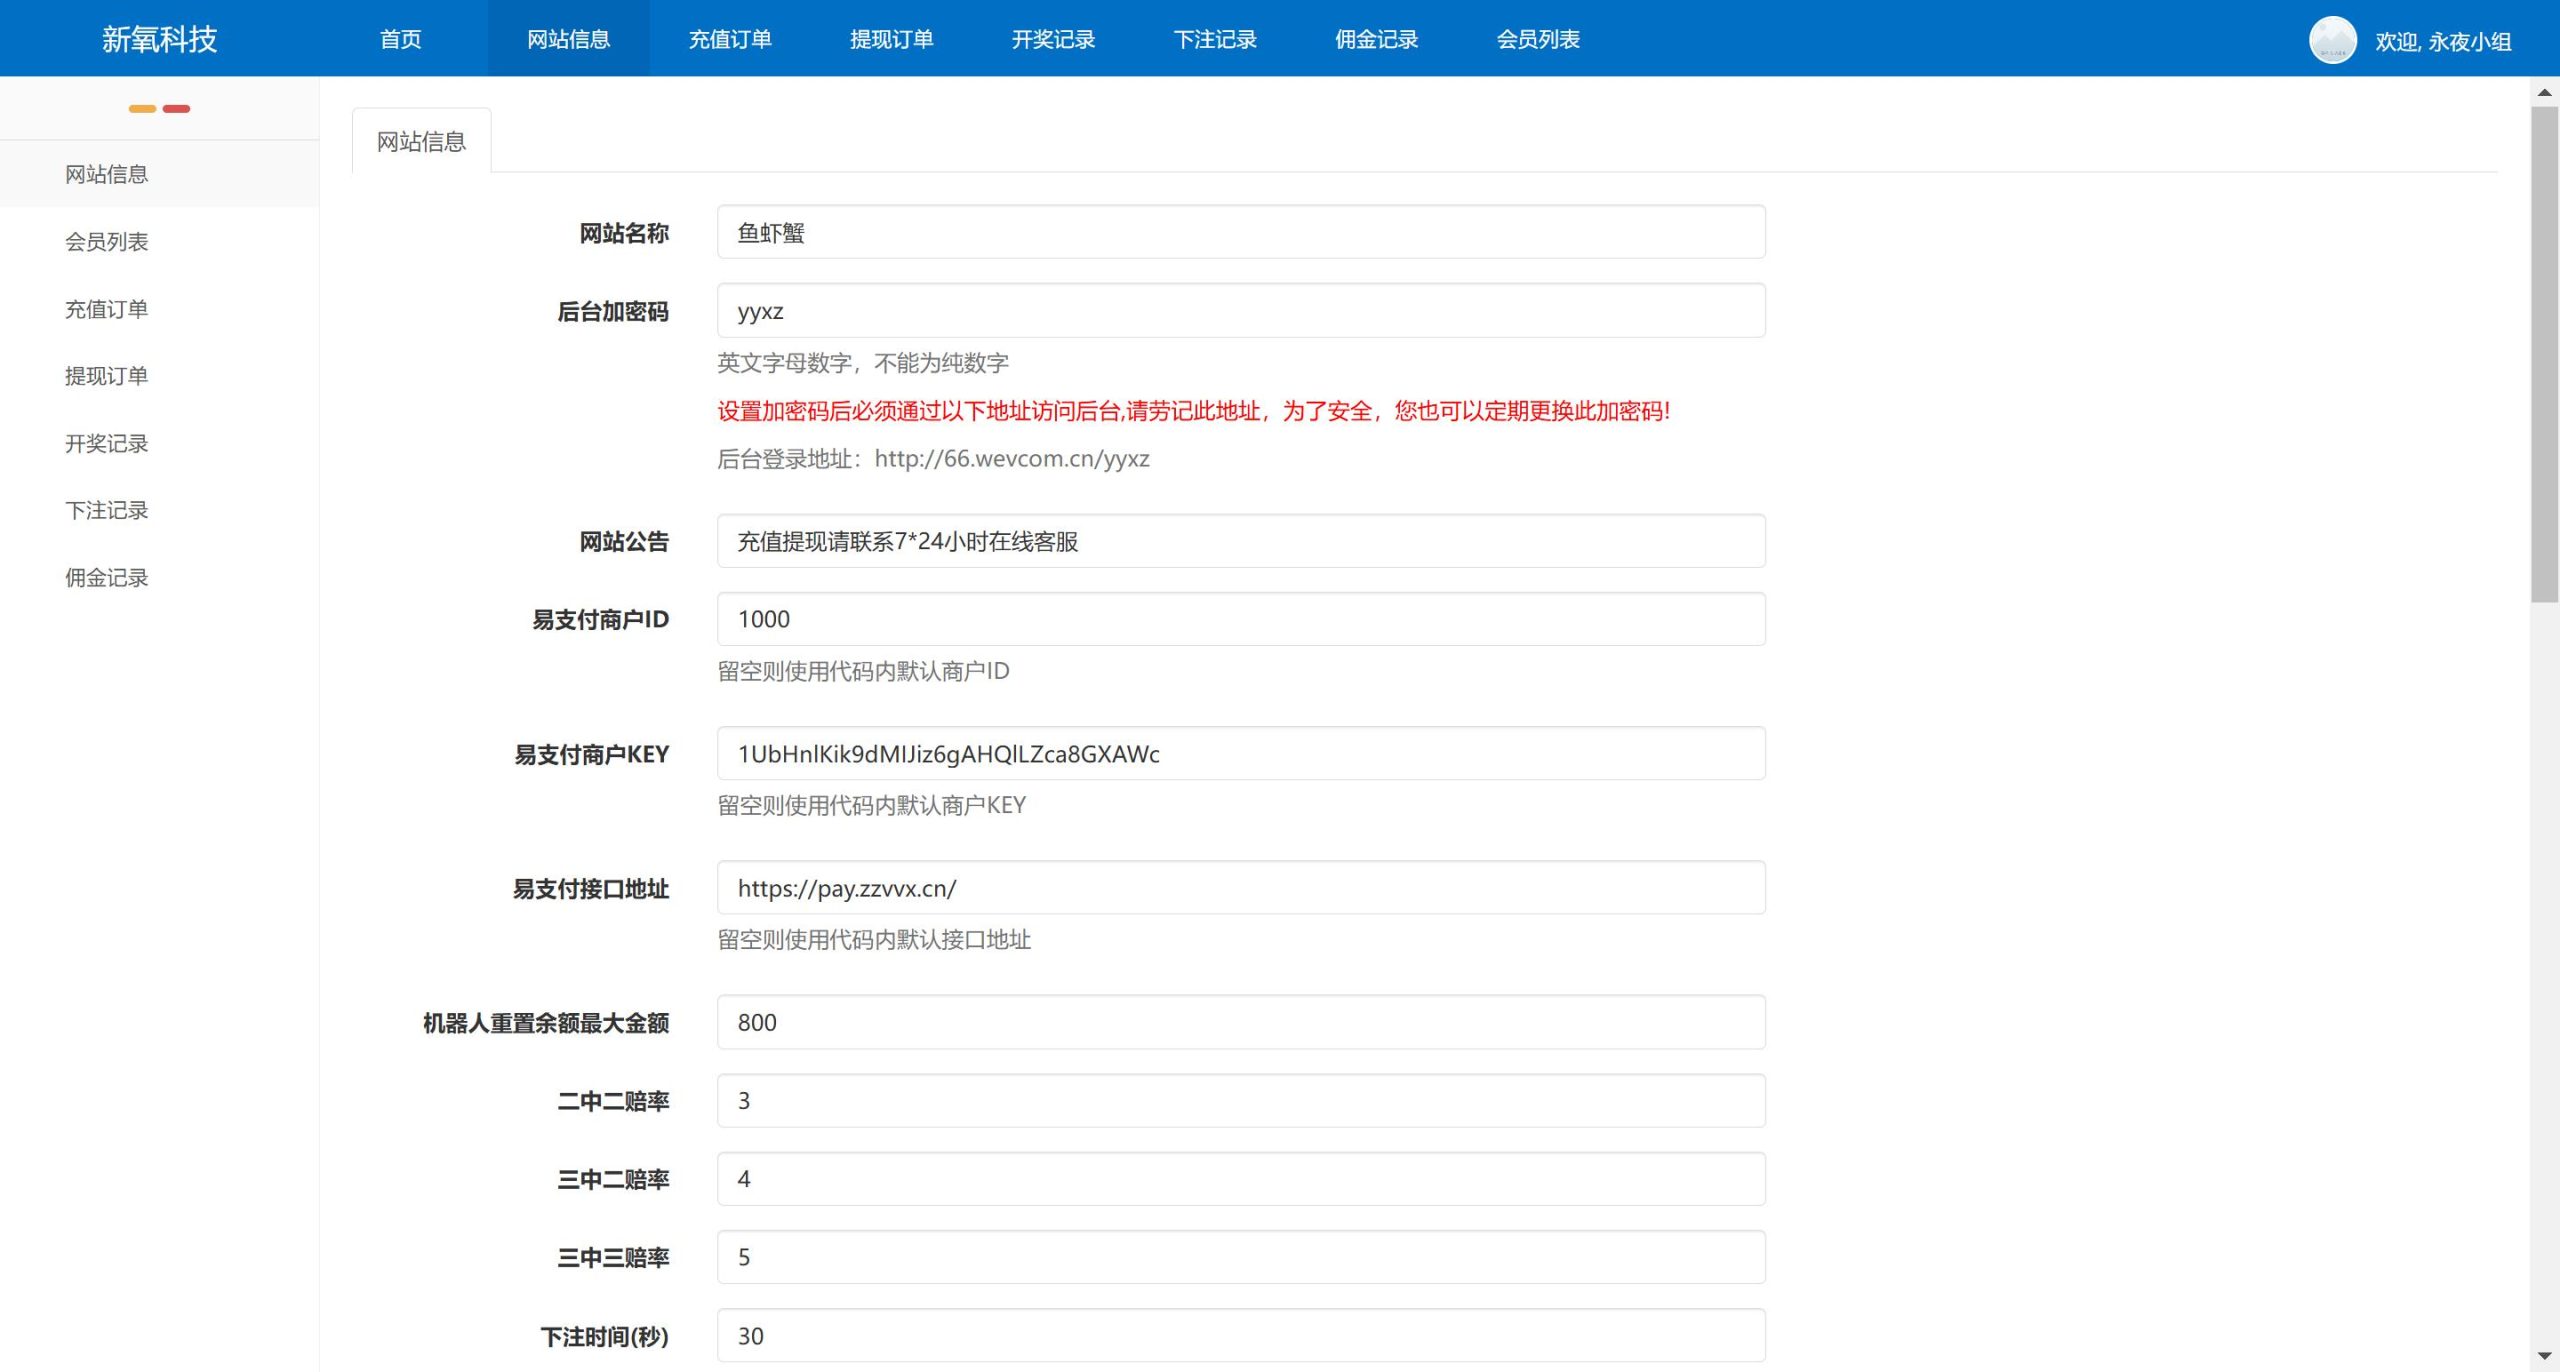Open 会员列表 in top navigation bar
The width and height of the screenshot is (2560, 1372).
pyautogui.click(x=1538, y=39)
